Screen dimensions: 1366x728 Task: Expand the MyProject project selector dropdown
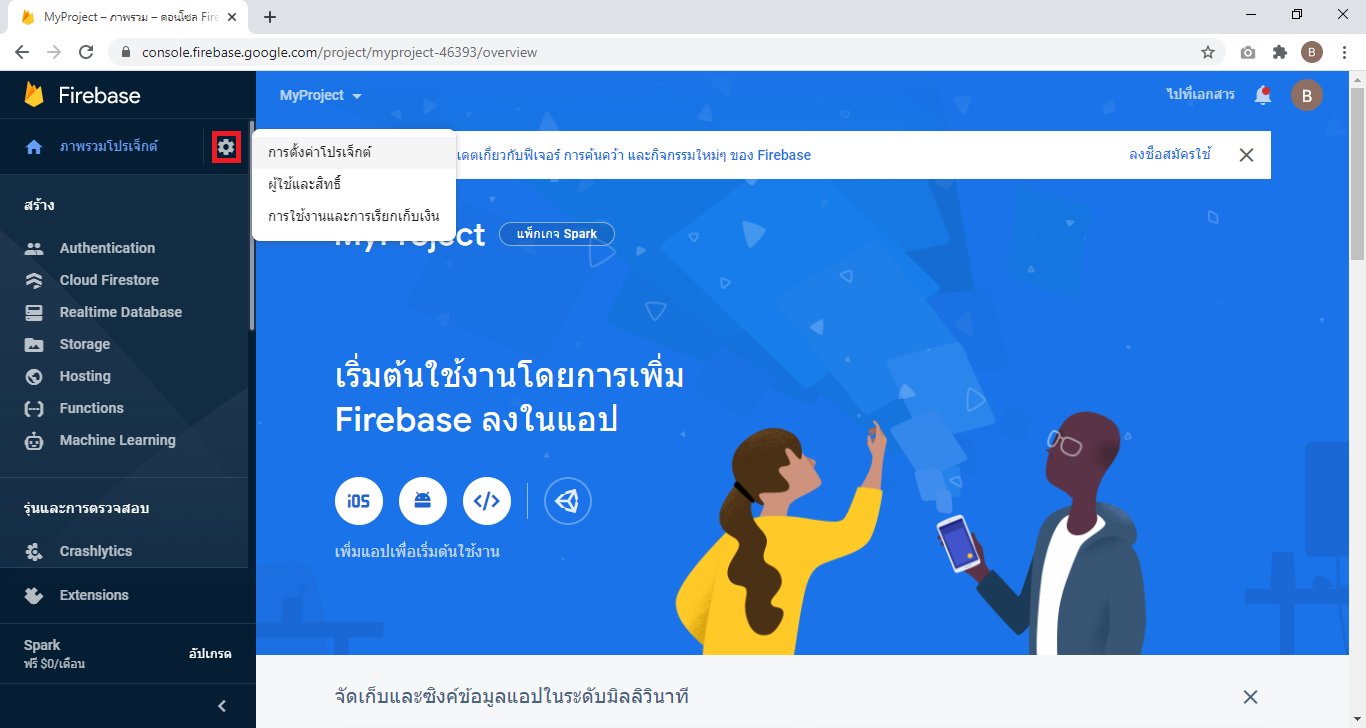click(320, 95)
